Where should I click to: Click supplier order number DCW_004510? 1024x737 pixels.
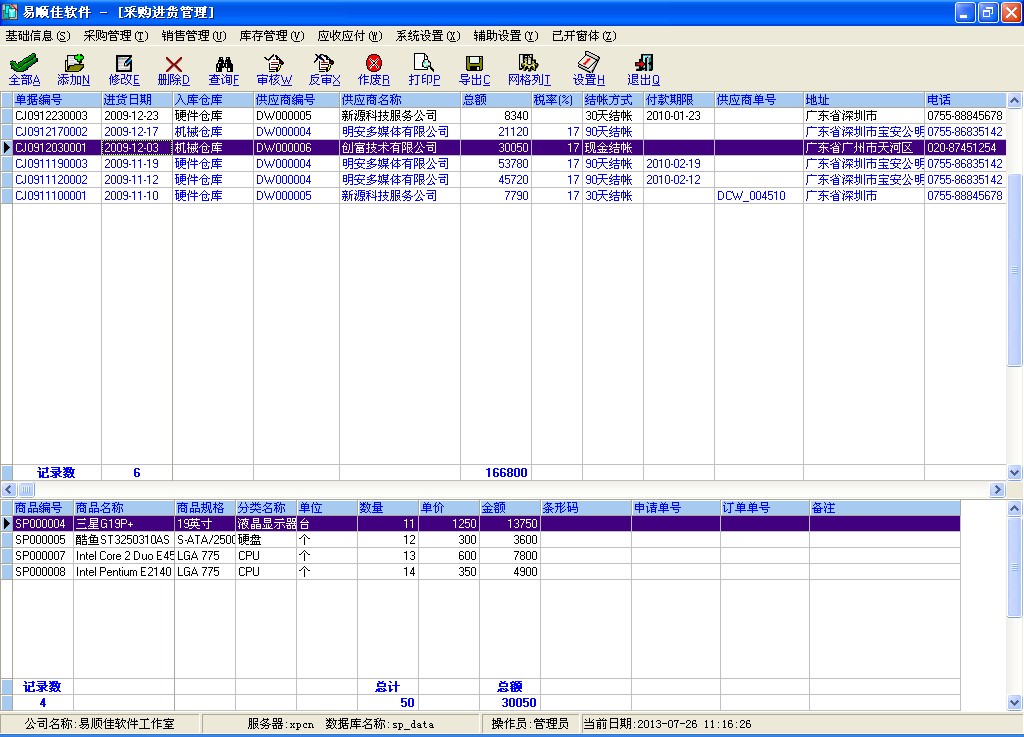tap(751, 196)
